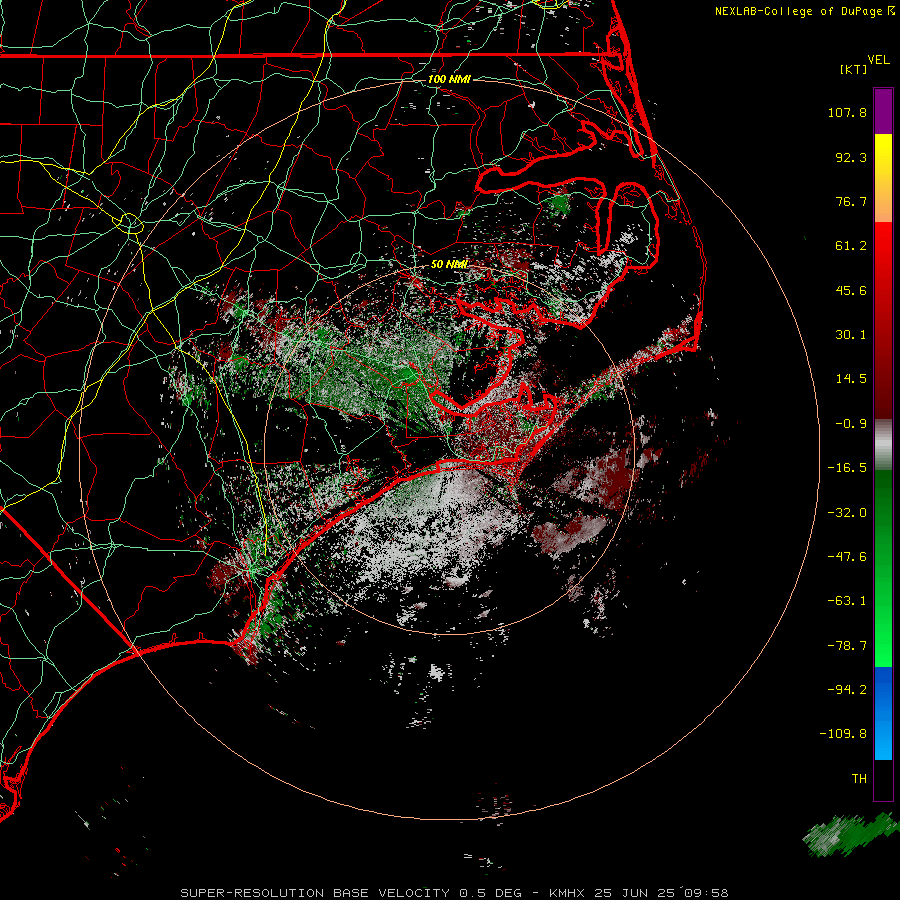Click the -47.6 legend value

pos(847,557)
